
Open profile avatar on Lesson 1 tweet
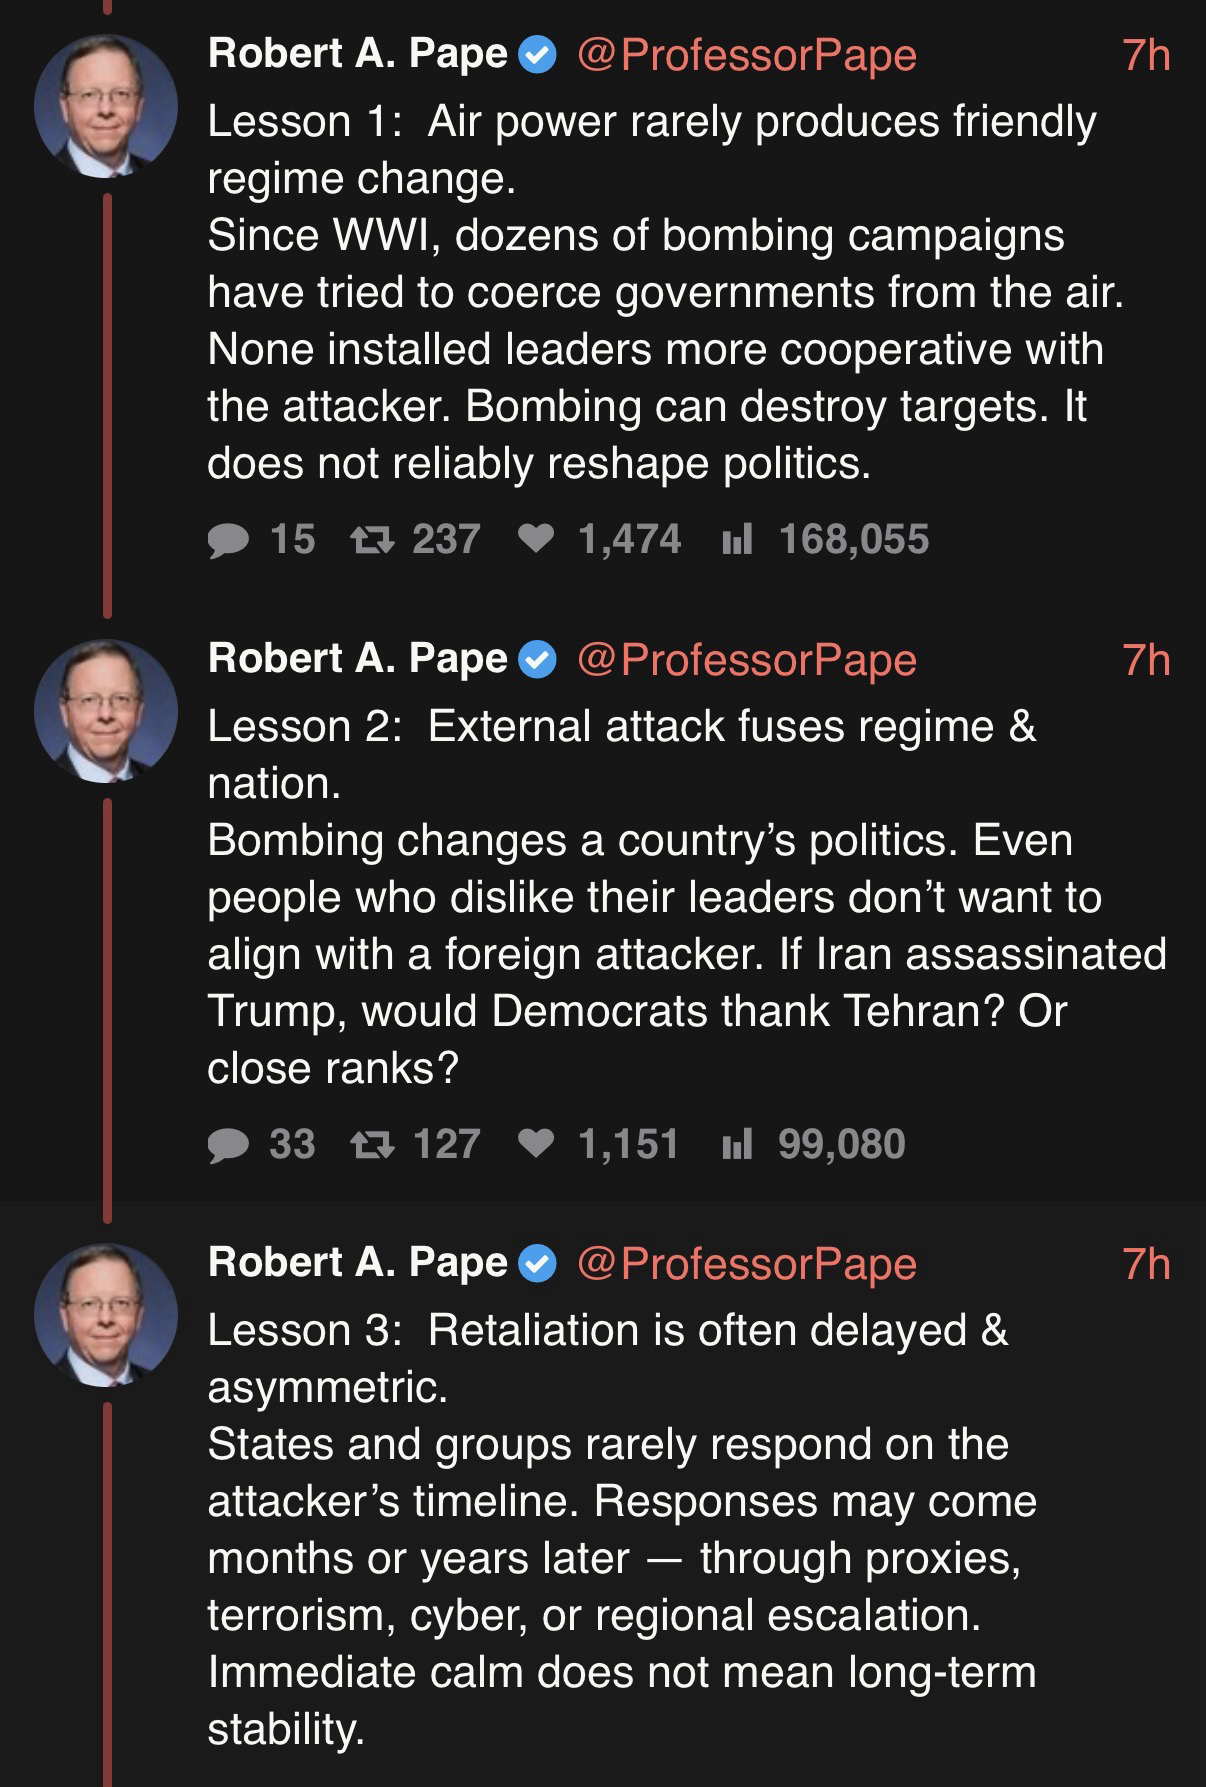[x=106, y=107]
